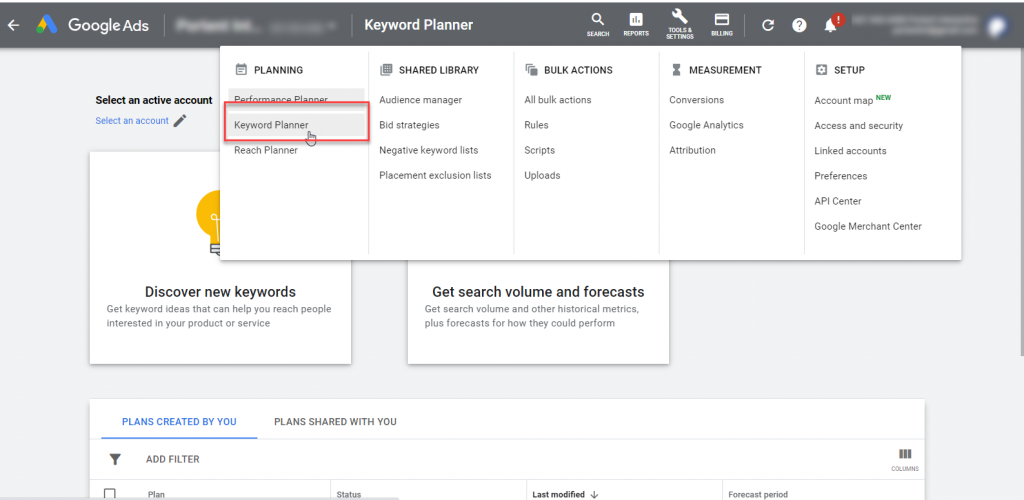Open the Help question mark icon
This screenshot has width=1024, height=500.
pyautogui.click(x=799, y=25)
